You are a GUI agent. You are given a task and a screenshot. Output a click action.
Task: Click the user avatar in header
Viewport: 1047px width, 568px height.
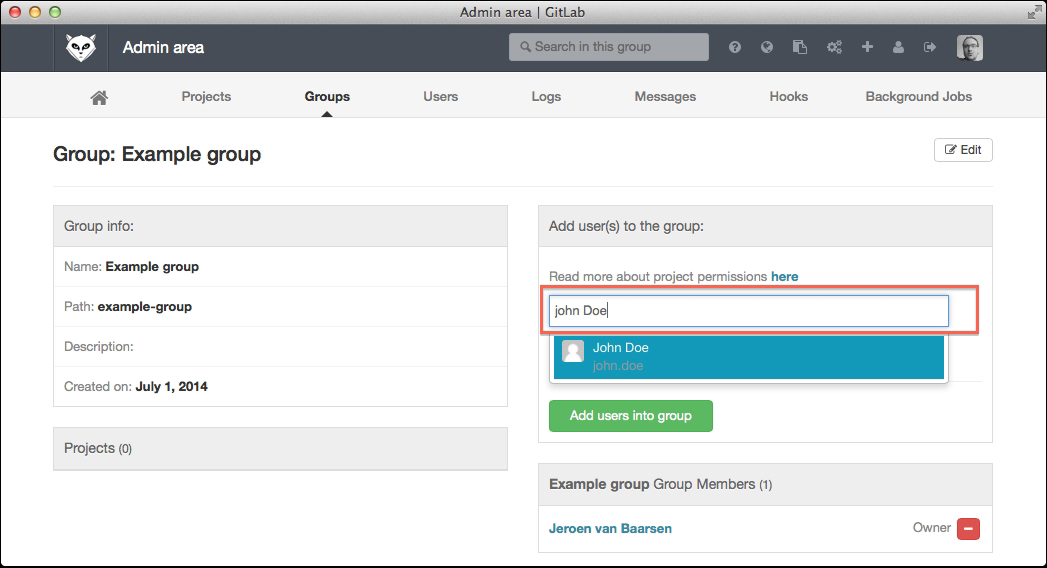(969, 47)
